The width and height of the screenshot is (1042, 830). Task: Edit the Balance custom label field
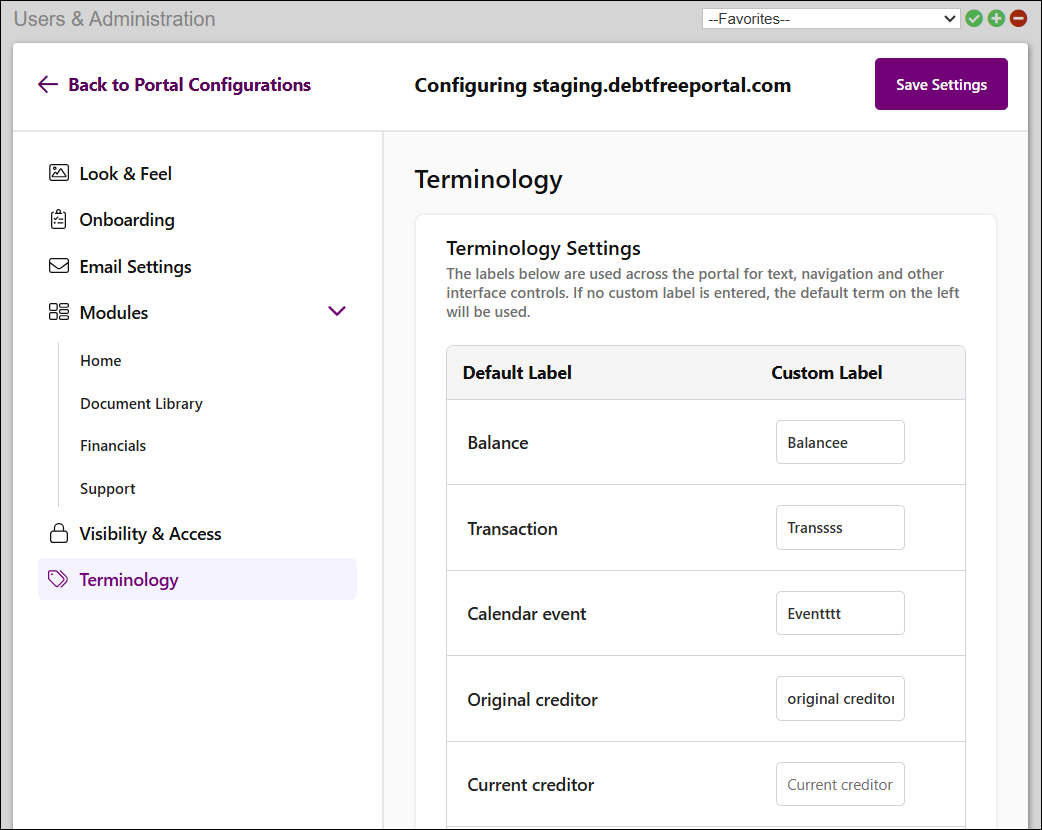840,442
